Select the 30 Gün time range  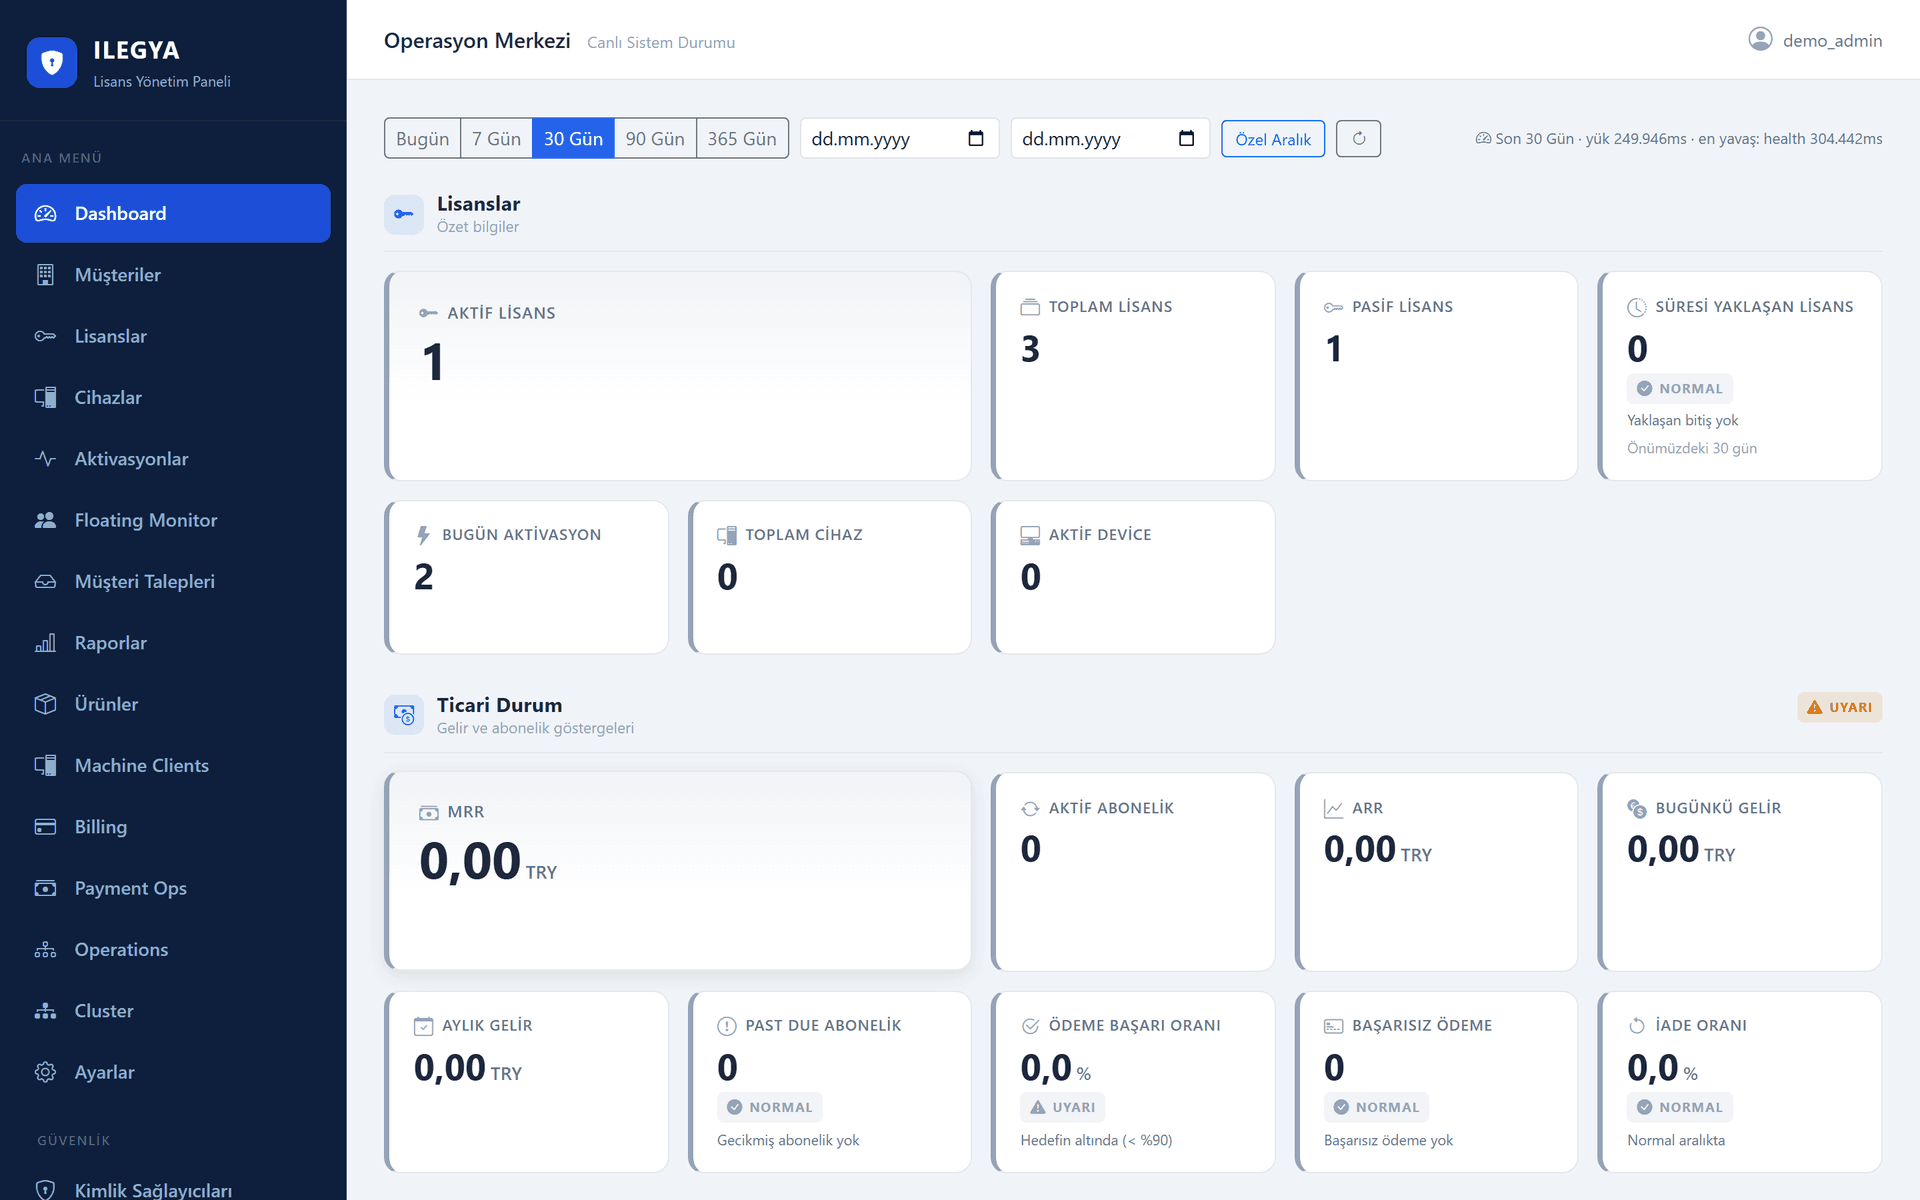point(573,139)
